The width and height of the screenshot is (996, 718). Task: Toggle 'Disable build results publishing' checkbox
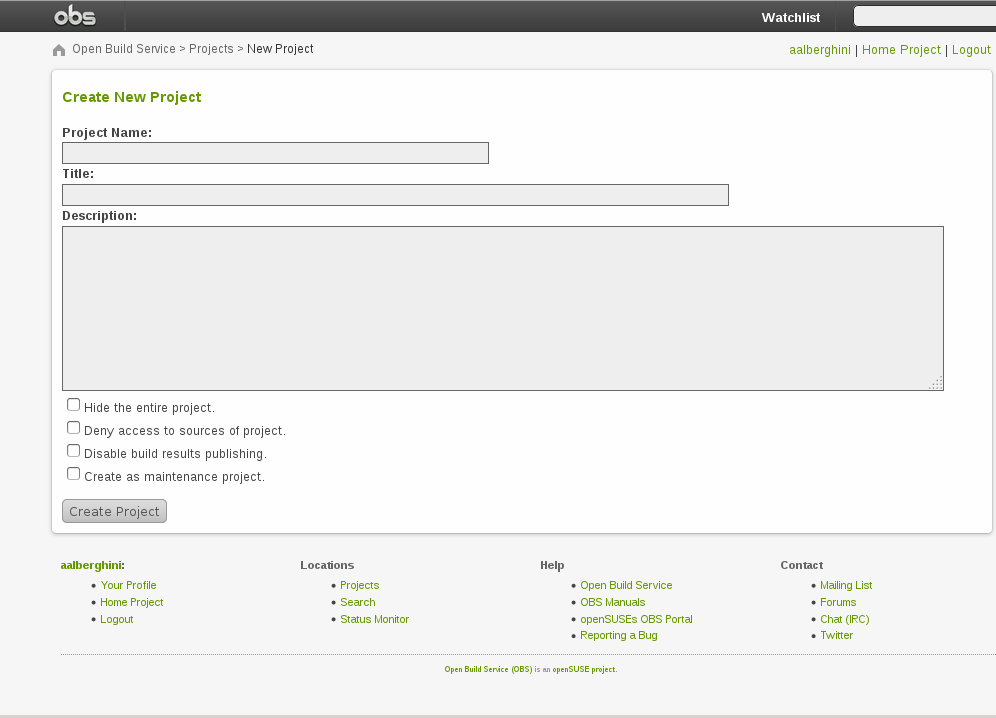73,451
